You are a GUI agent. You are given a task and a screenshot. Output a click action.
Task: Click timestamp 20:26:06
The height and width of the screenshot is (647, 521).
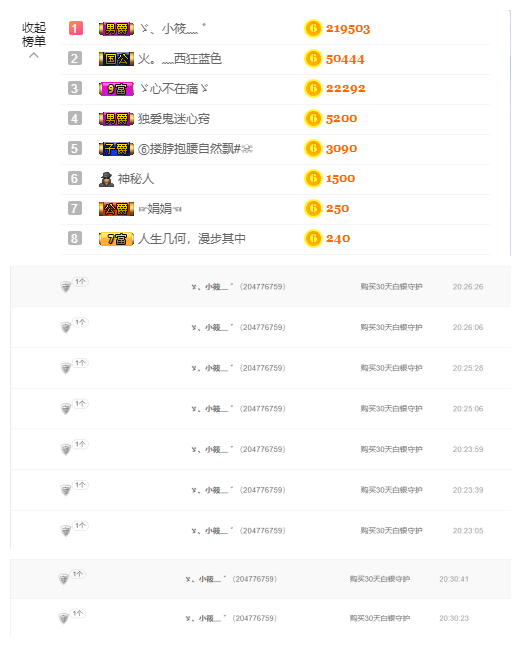468,327
